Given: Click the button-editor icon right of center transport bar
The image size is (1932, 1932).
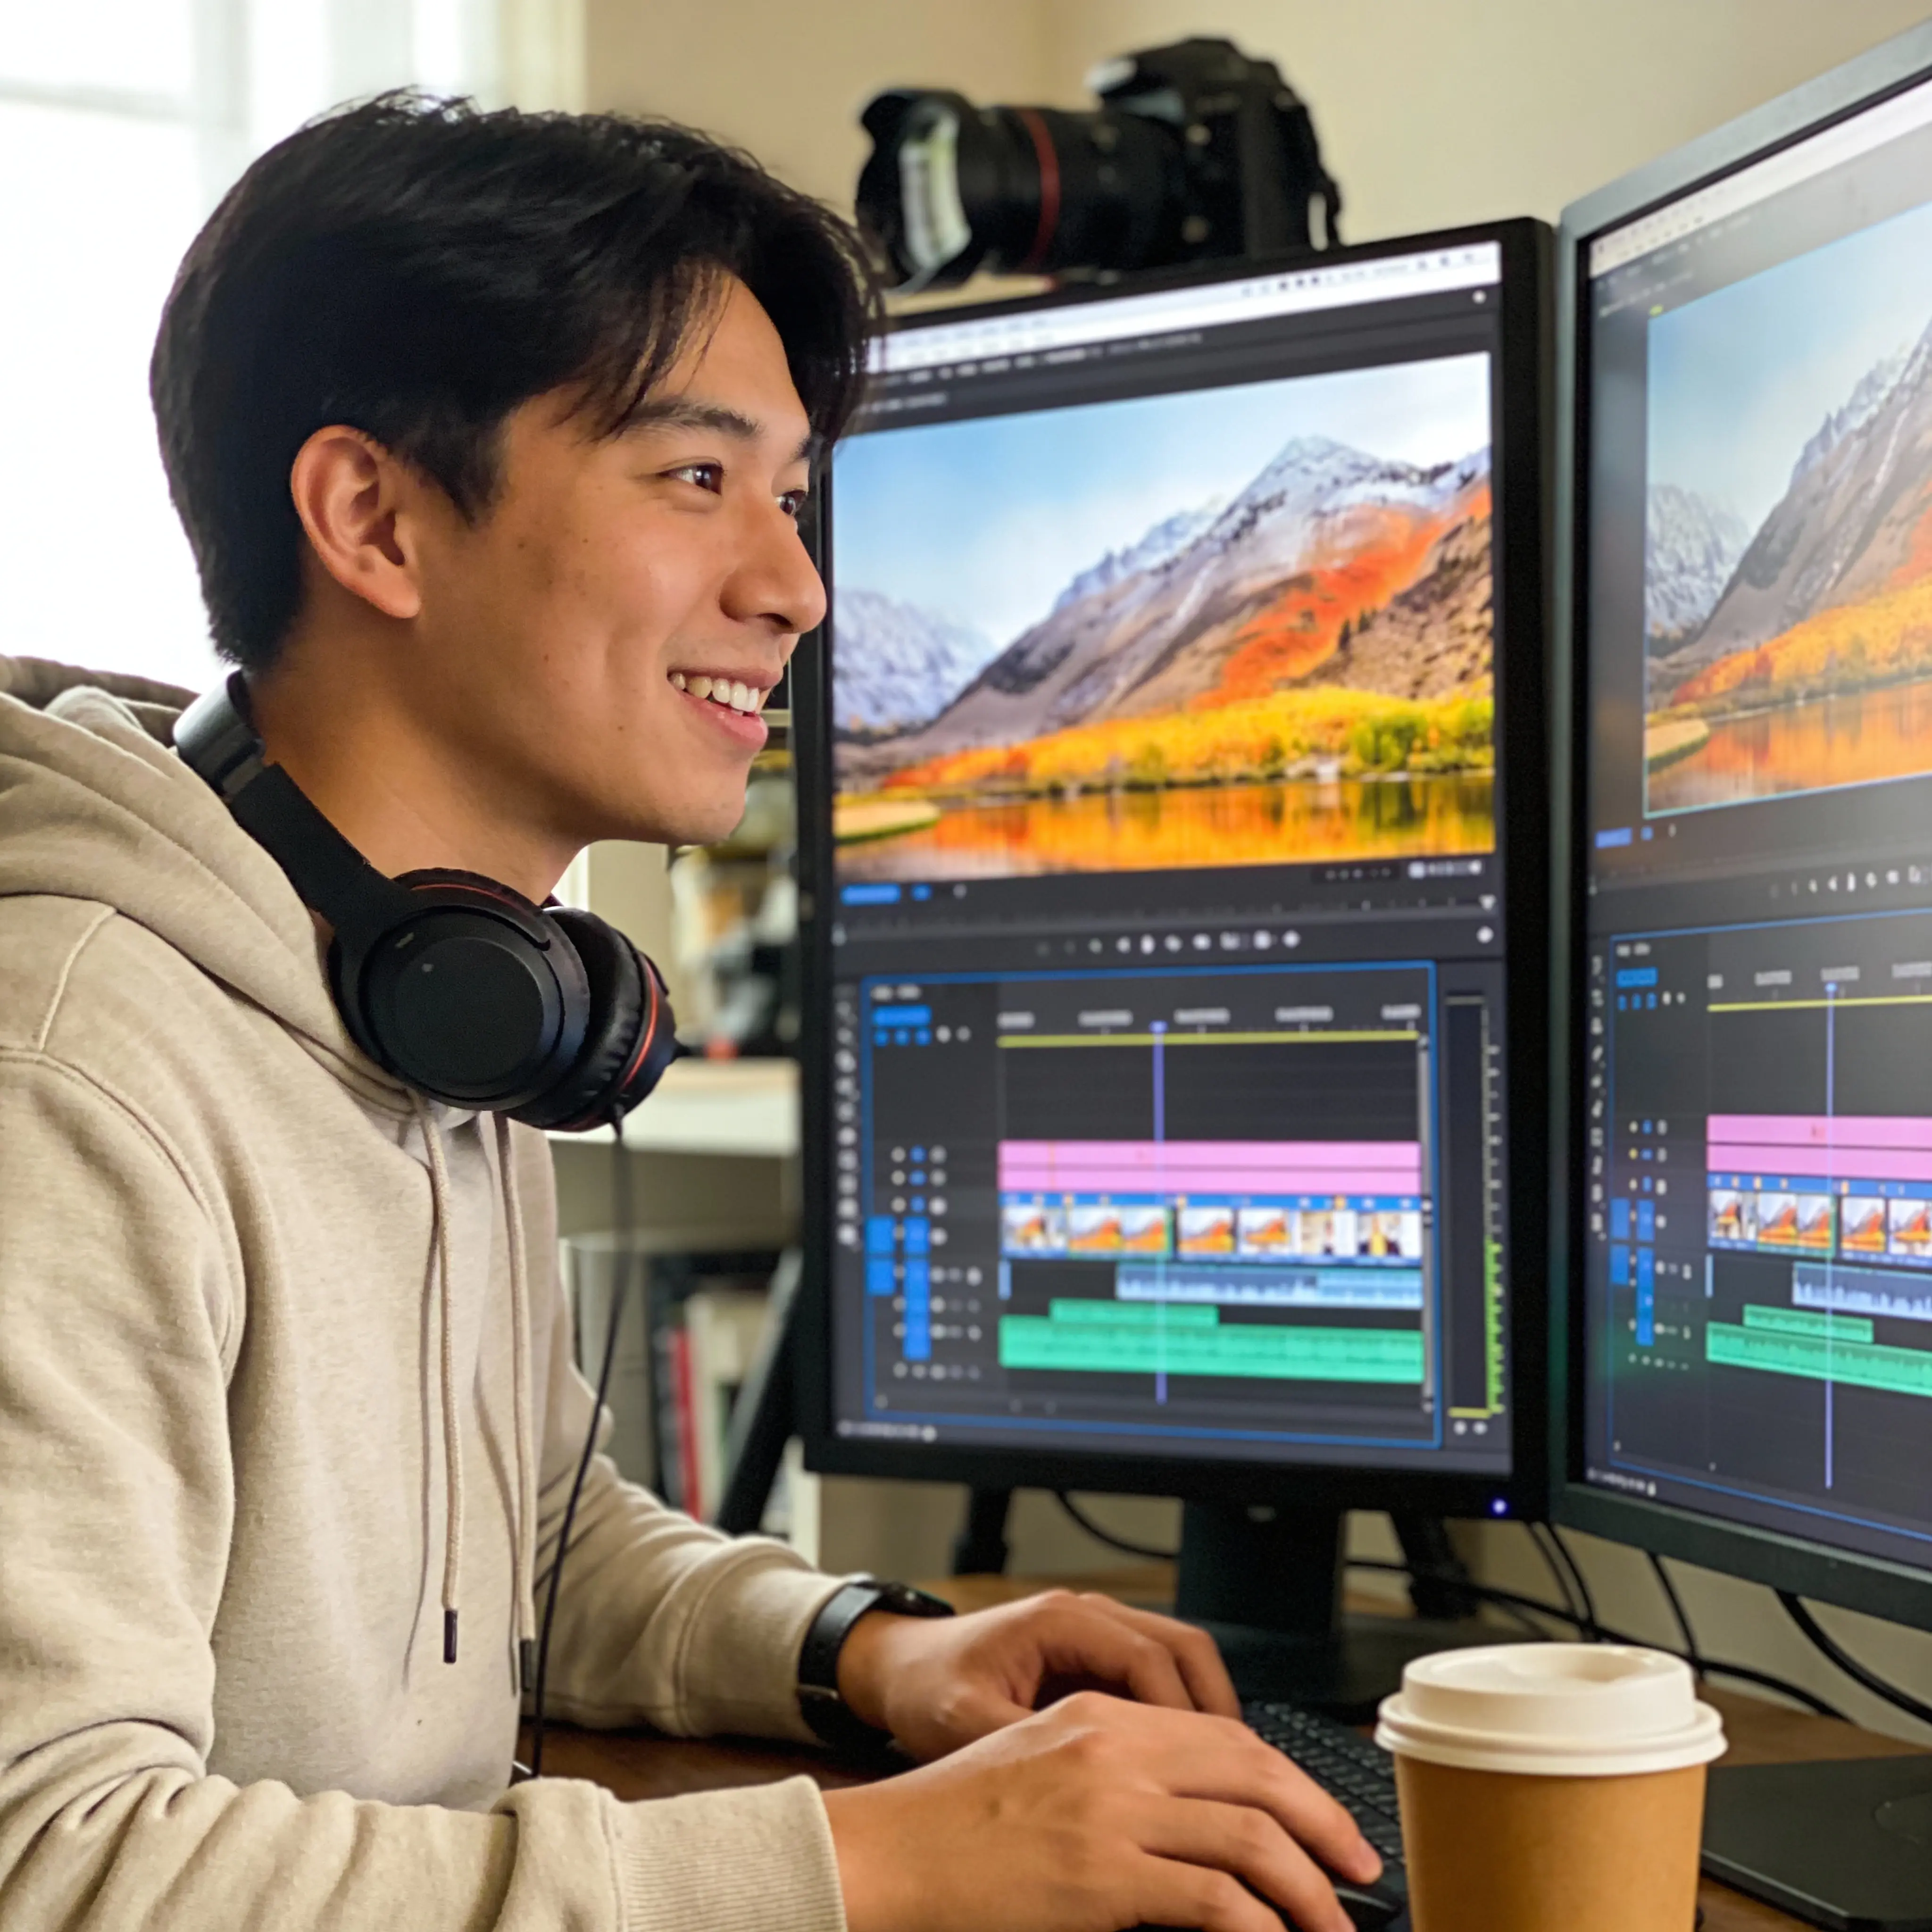Looking at the screenshot, I should pos(1484,935).
